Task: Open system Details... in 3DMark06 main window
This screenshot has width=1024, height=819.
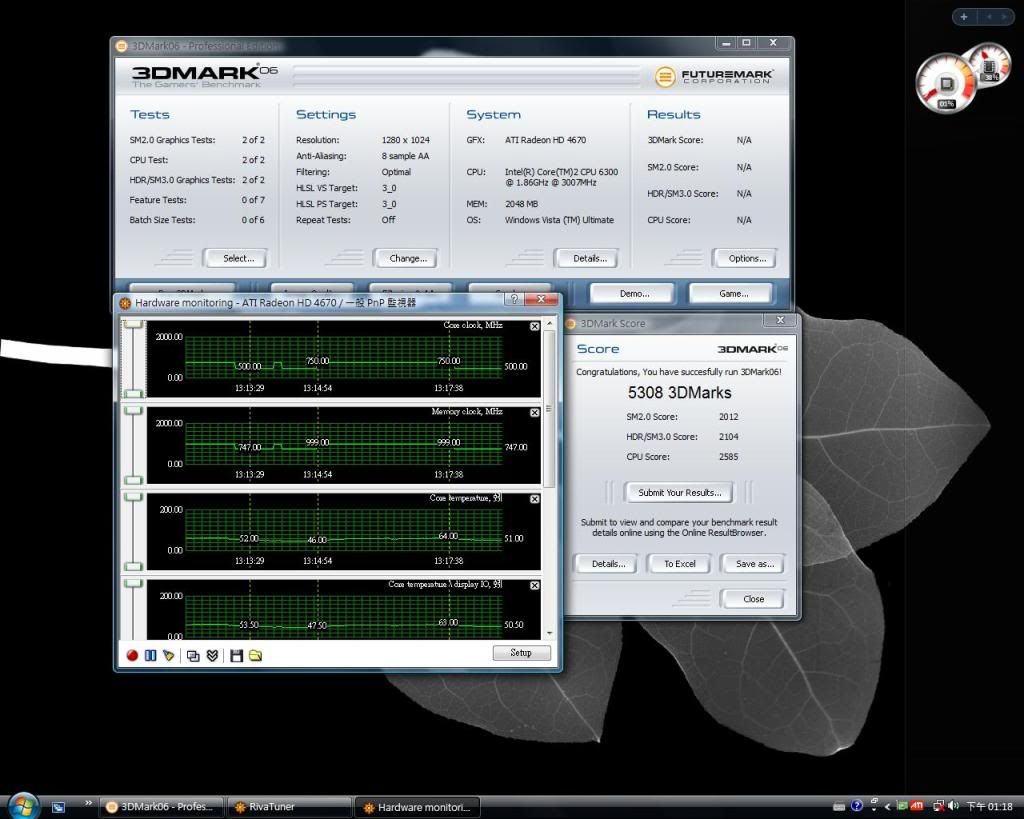Action: (587, 259)
